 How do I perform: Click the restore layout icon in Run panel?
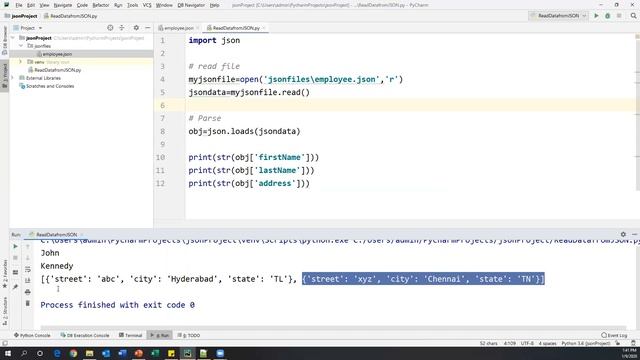16,272
